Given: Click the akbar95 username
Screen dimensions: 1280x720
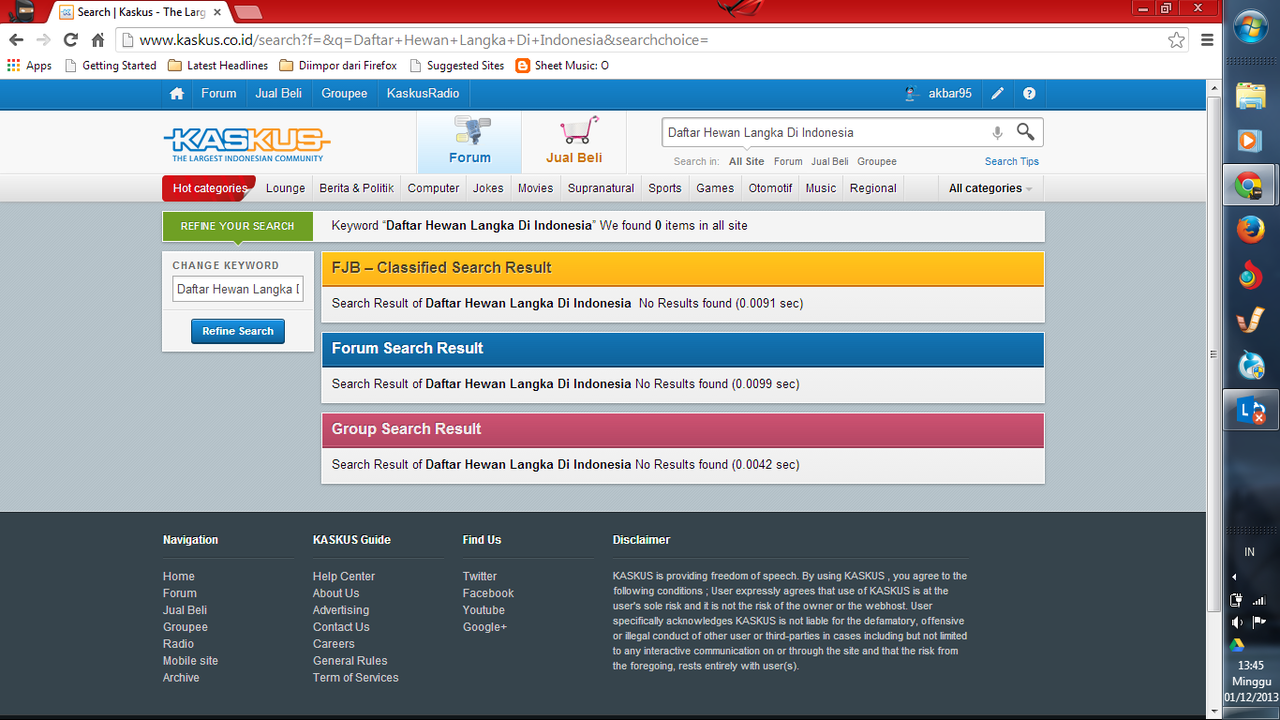Looking at the screenshot, I should 950,94.
